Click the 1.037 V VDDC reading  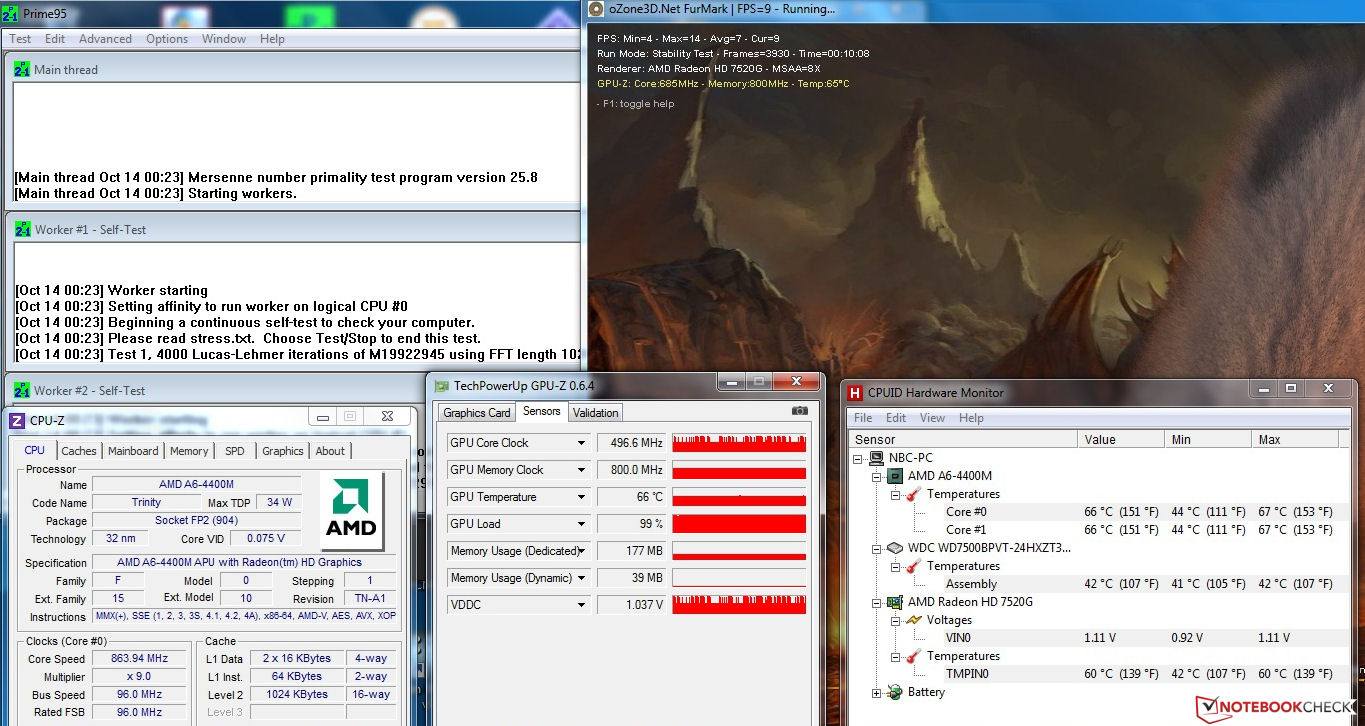click(x=631, y=605)
